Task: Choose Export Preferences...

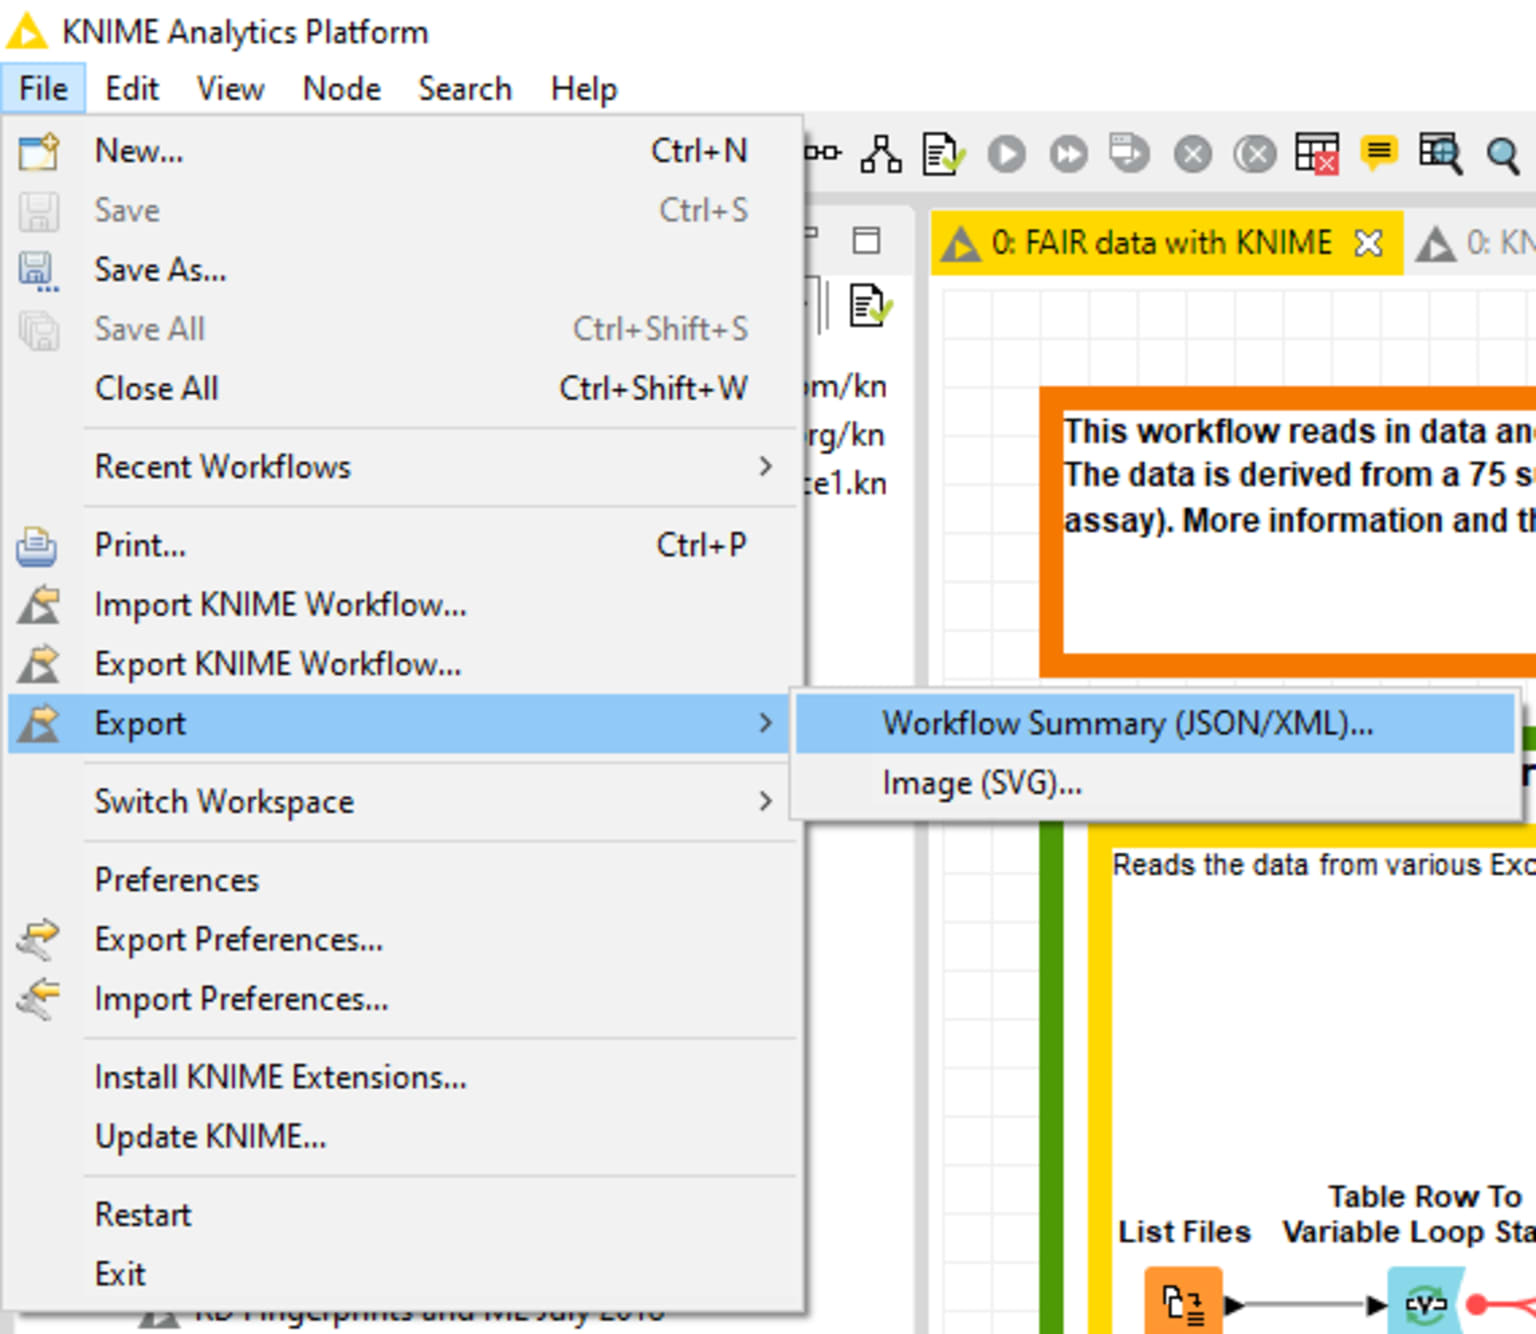Action: pyautogui.click(x=404, y=940)
